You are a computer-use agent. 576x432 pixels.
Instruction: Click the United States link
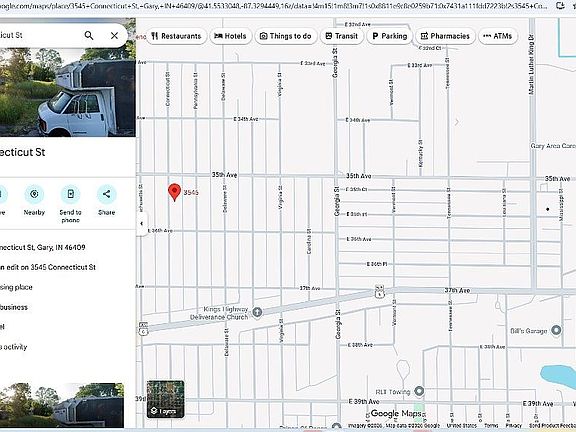coord(461,425)
